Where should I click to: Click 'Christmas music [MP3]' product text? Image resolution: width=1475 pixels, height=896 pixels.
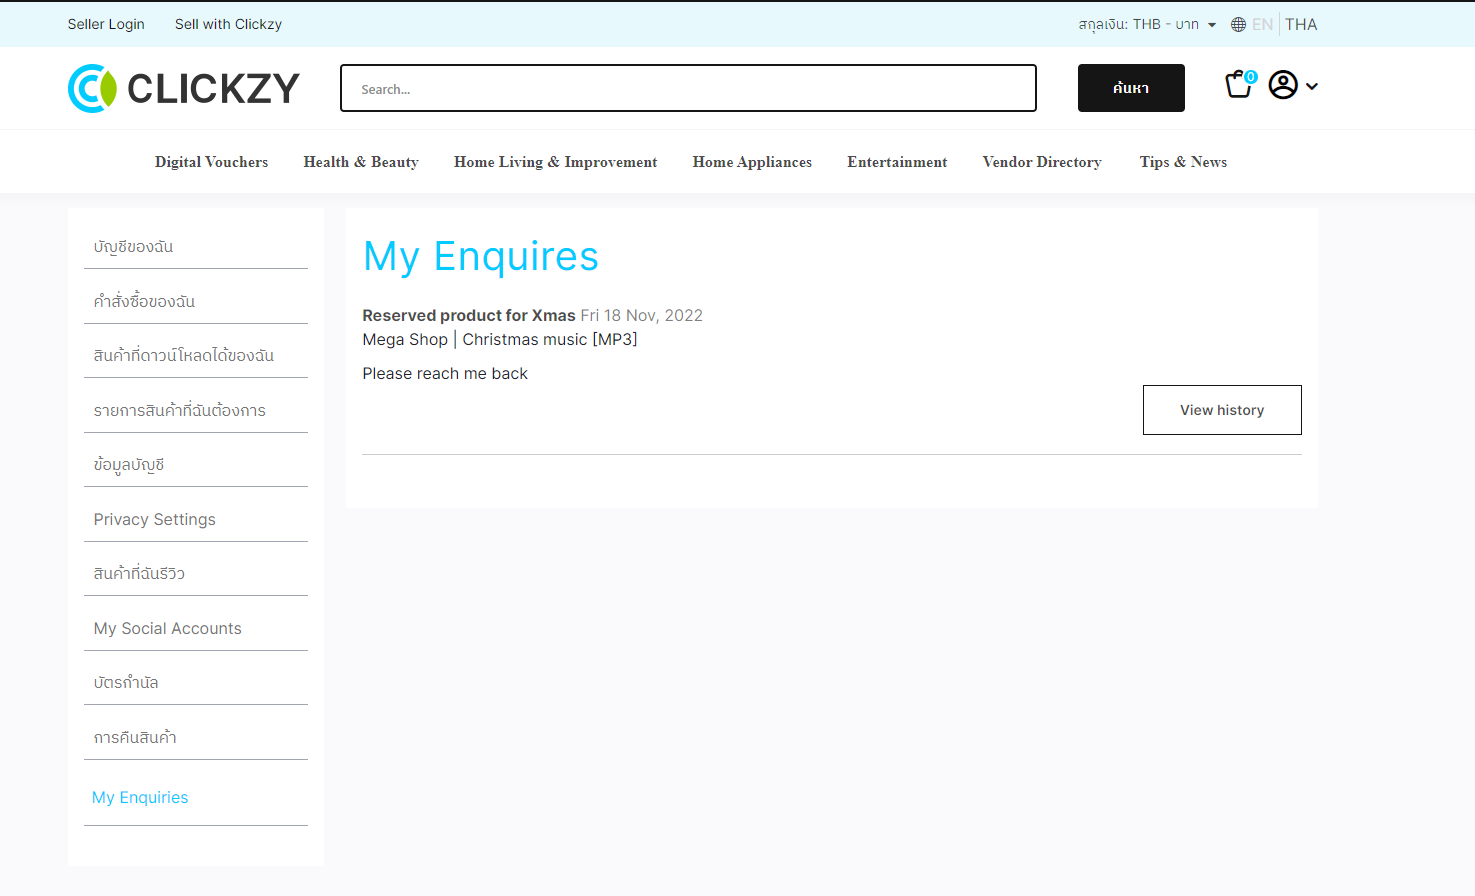pyautogui.click(x=550, y=339)
